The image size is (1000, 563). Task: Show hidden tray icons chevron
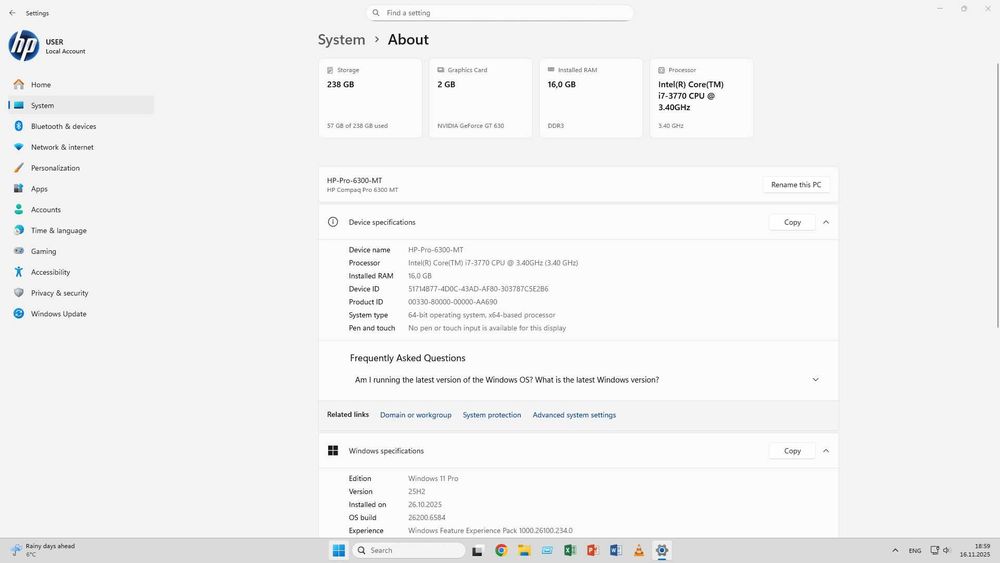(895, 550)
